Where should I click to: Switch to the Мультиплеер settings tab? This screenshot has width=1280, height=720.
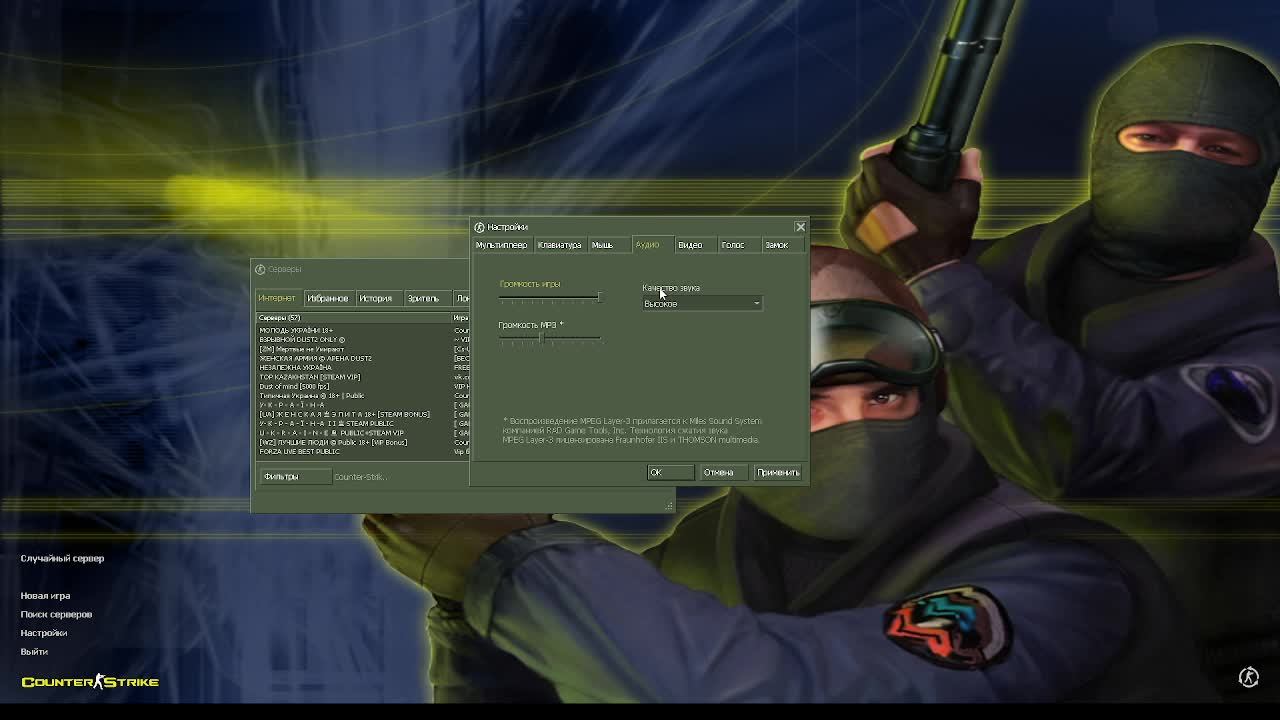coord(501,245)
